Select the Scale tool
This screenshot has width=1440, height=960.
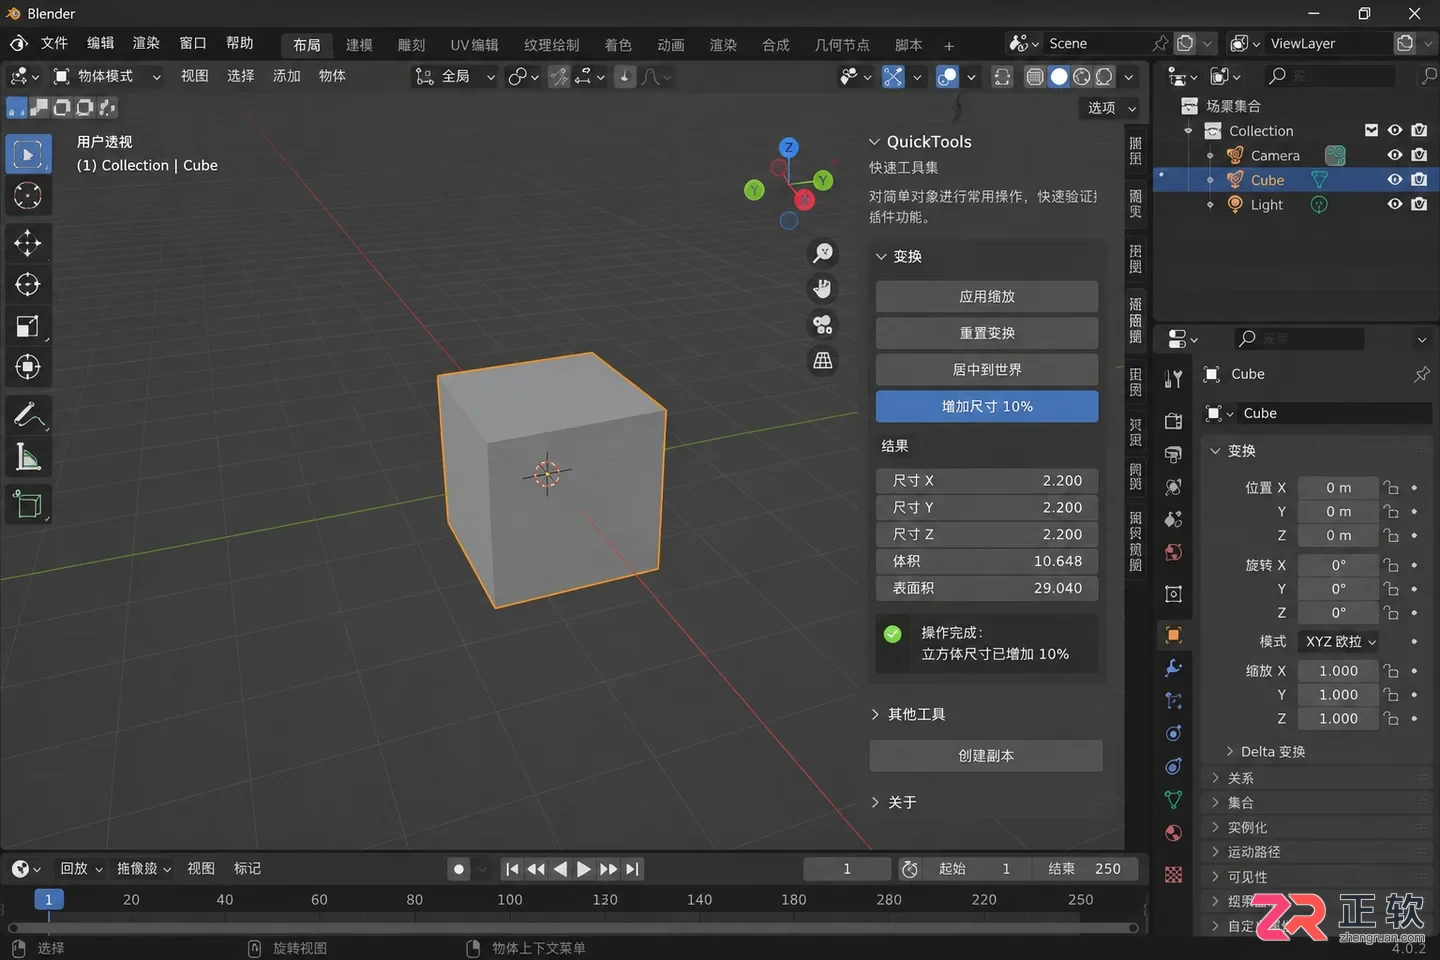click(28, 326)
